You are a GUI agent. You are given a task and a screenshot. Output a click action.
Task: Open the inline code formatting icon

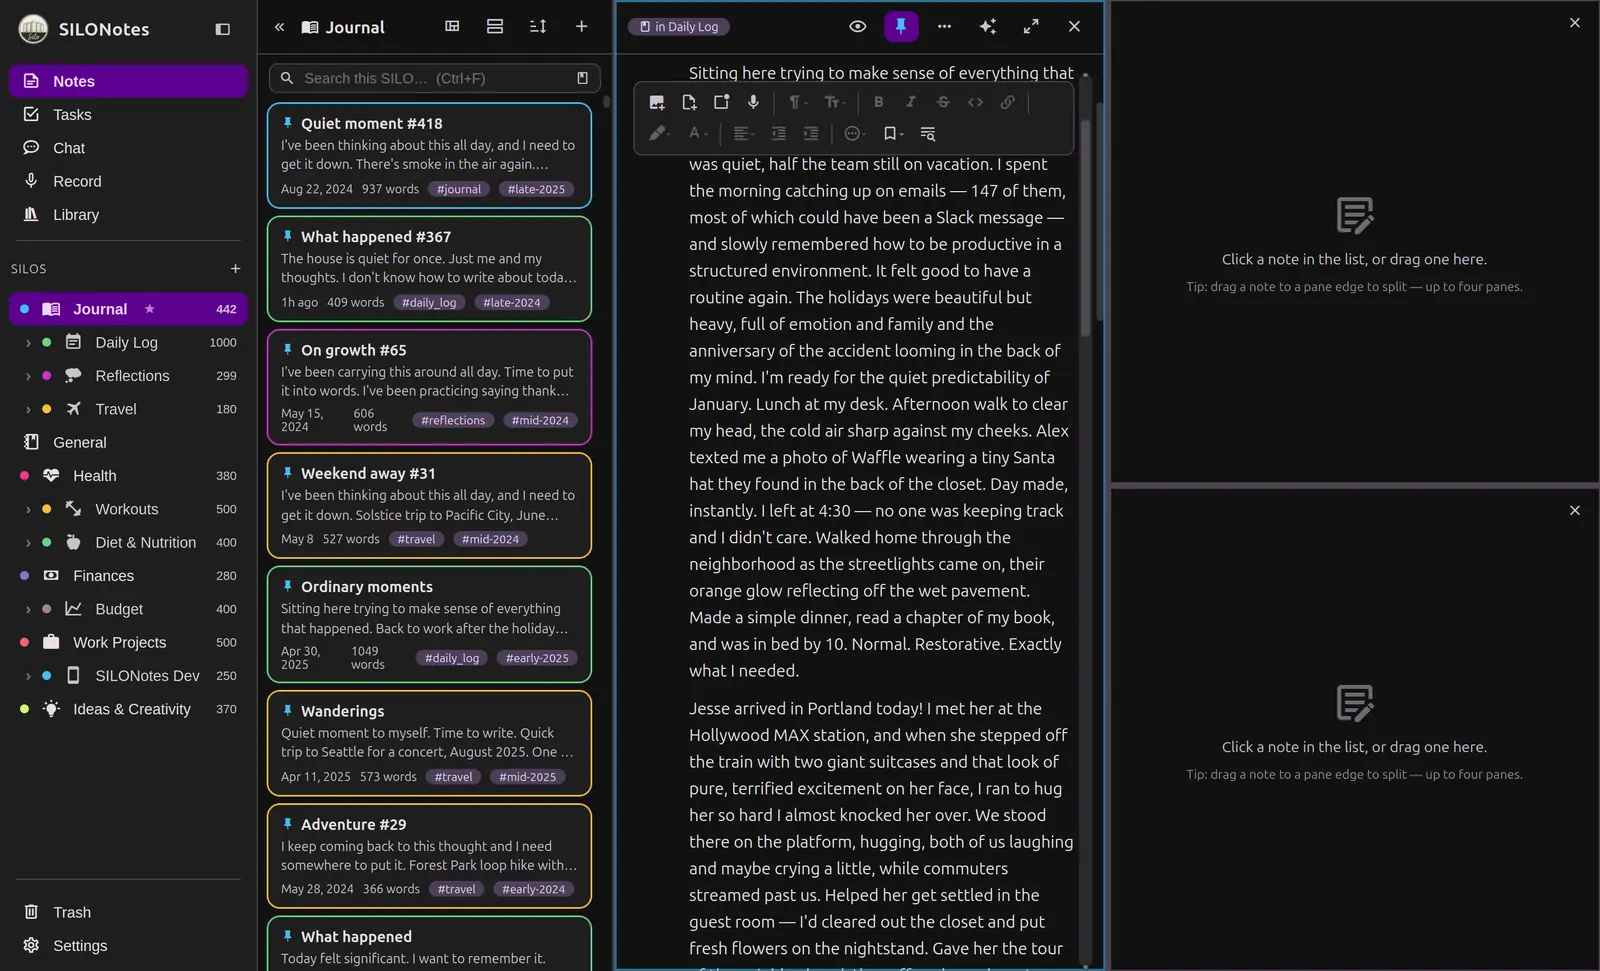pyautogui.click(x=975, y=102)
